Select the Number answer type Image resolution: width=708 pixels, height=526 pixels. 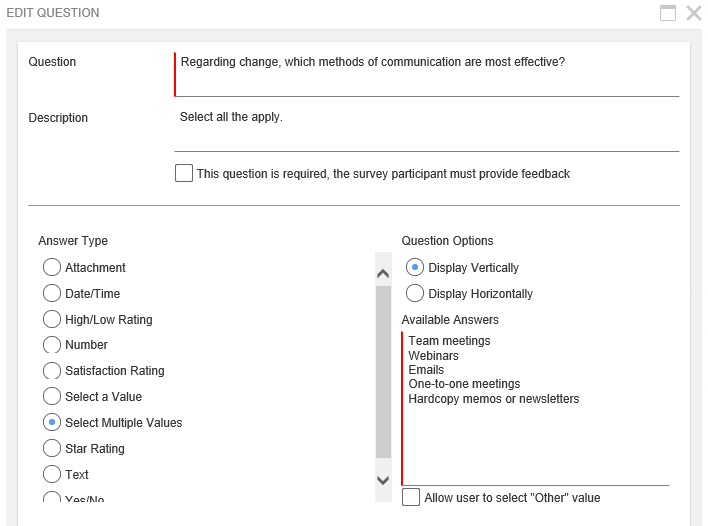(x=52, y=344)
